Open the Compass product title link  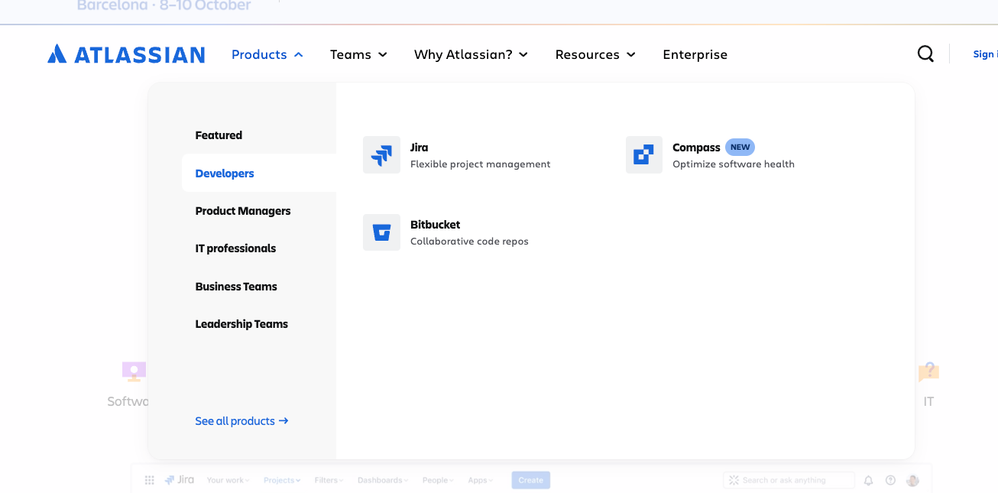pyautogui.click(x=696, y=148)
